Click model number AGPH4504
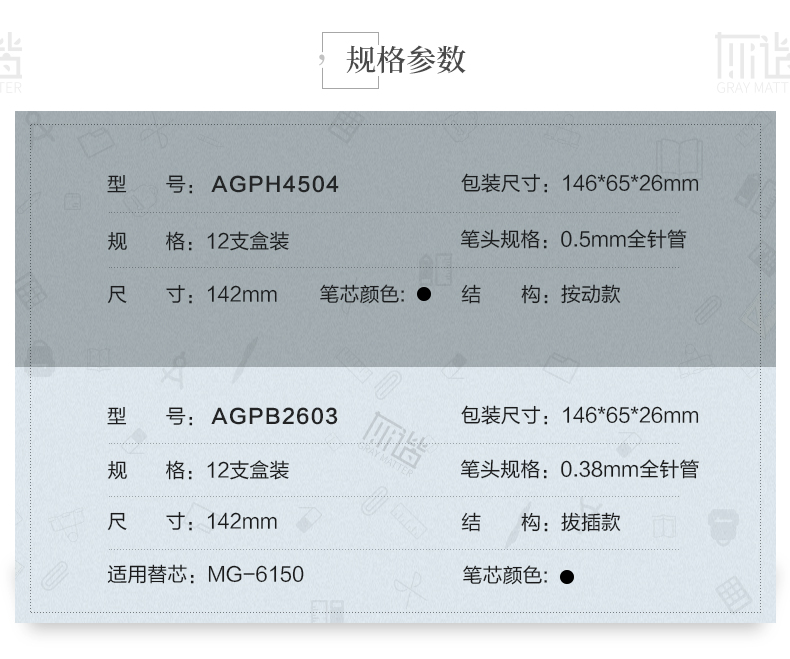Image resolution: width=790 pixels, height=659 pixels. pos(275,185)
